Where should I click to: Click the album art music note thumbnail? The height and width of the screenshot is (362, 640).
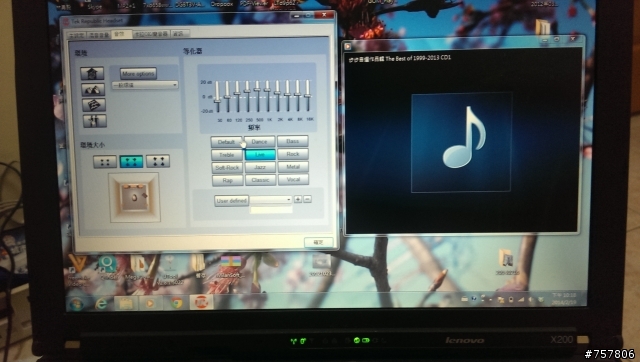[461, 142]
